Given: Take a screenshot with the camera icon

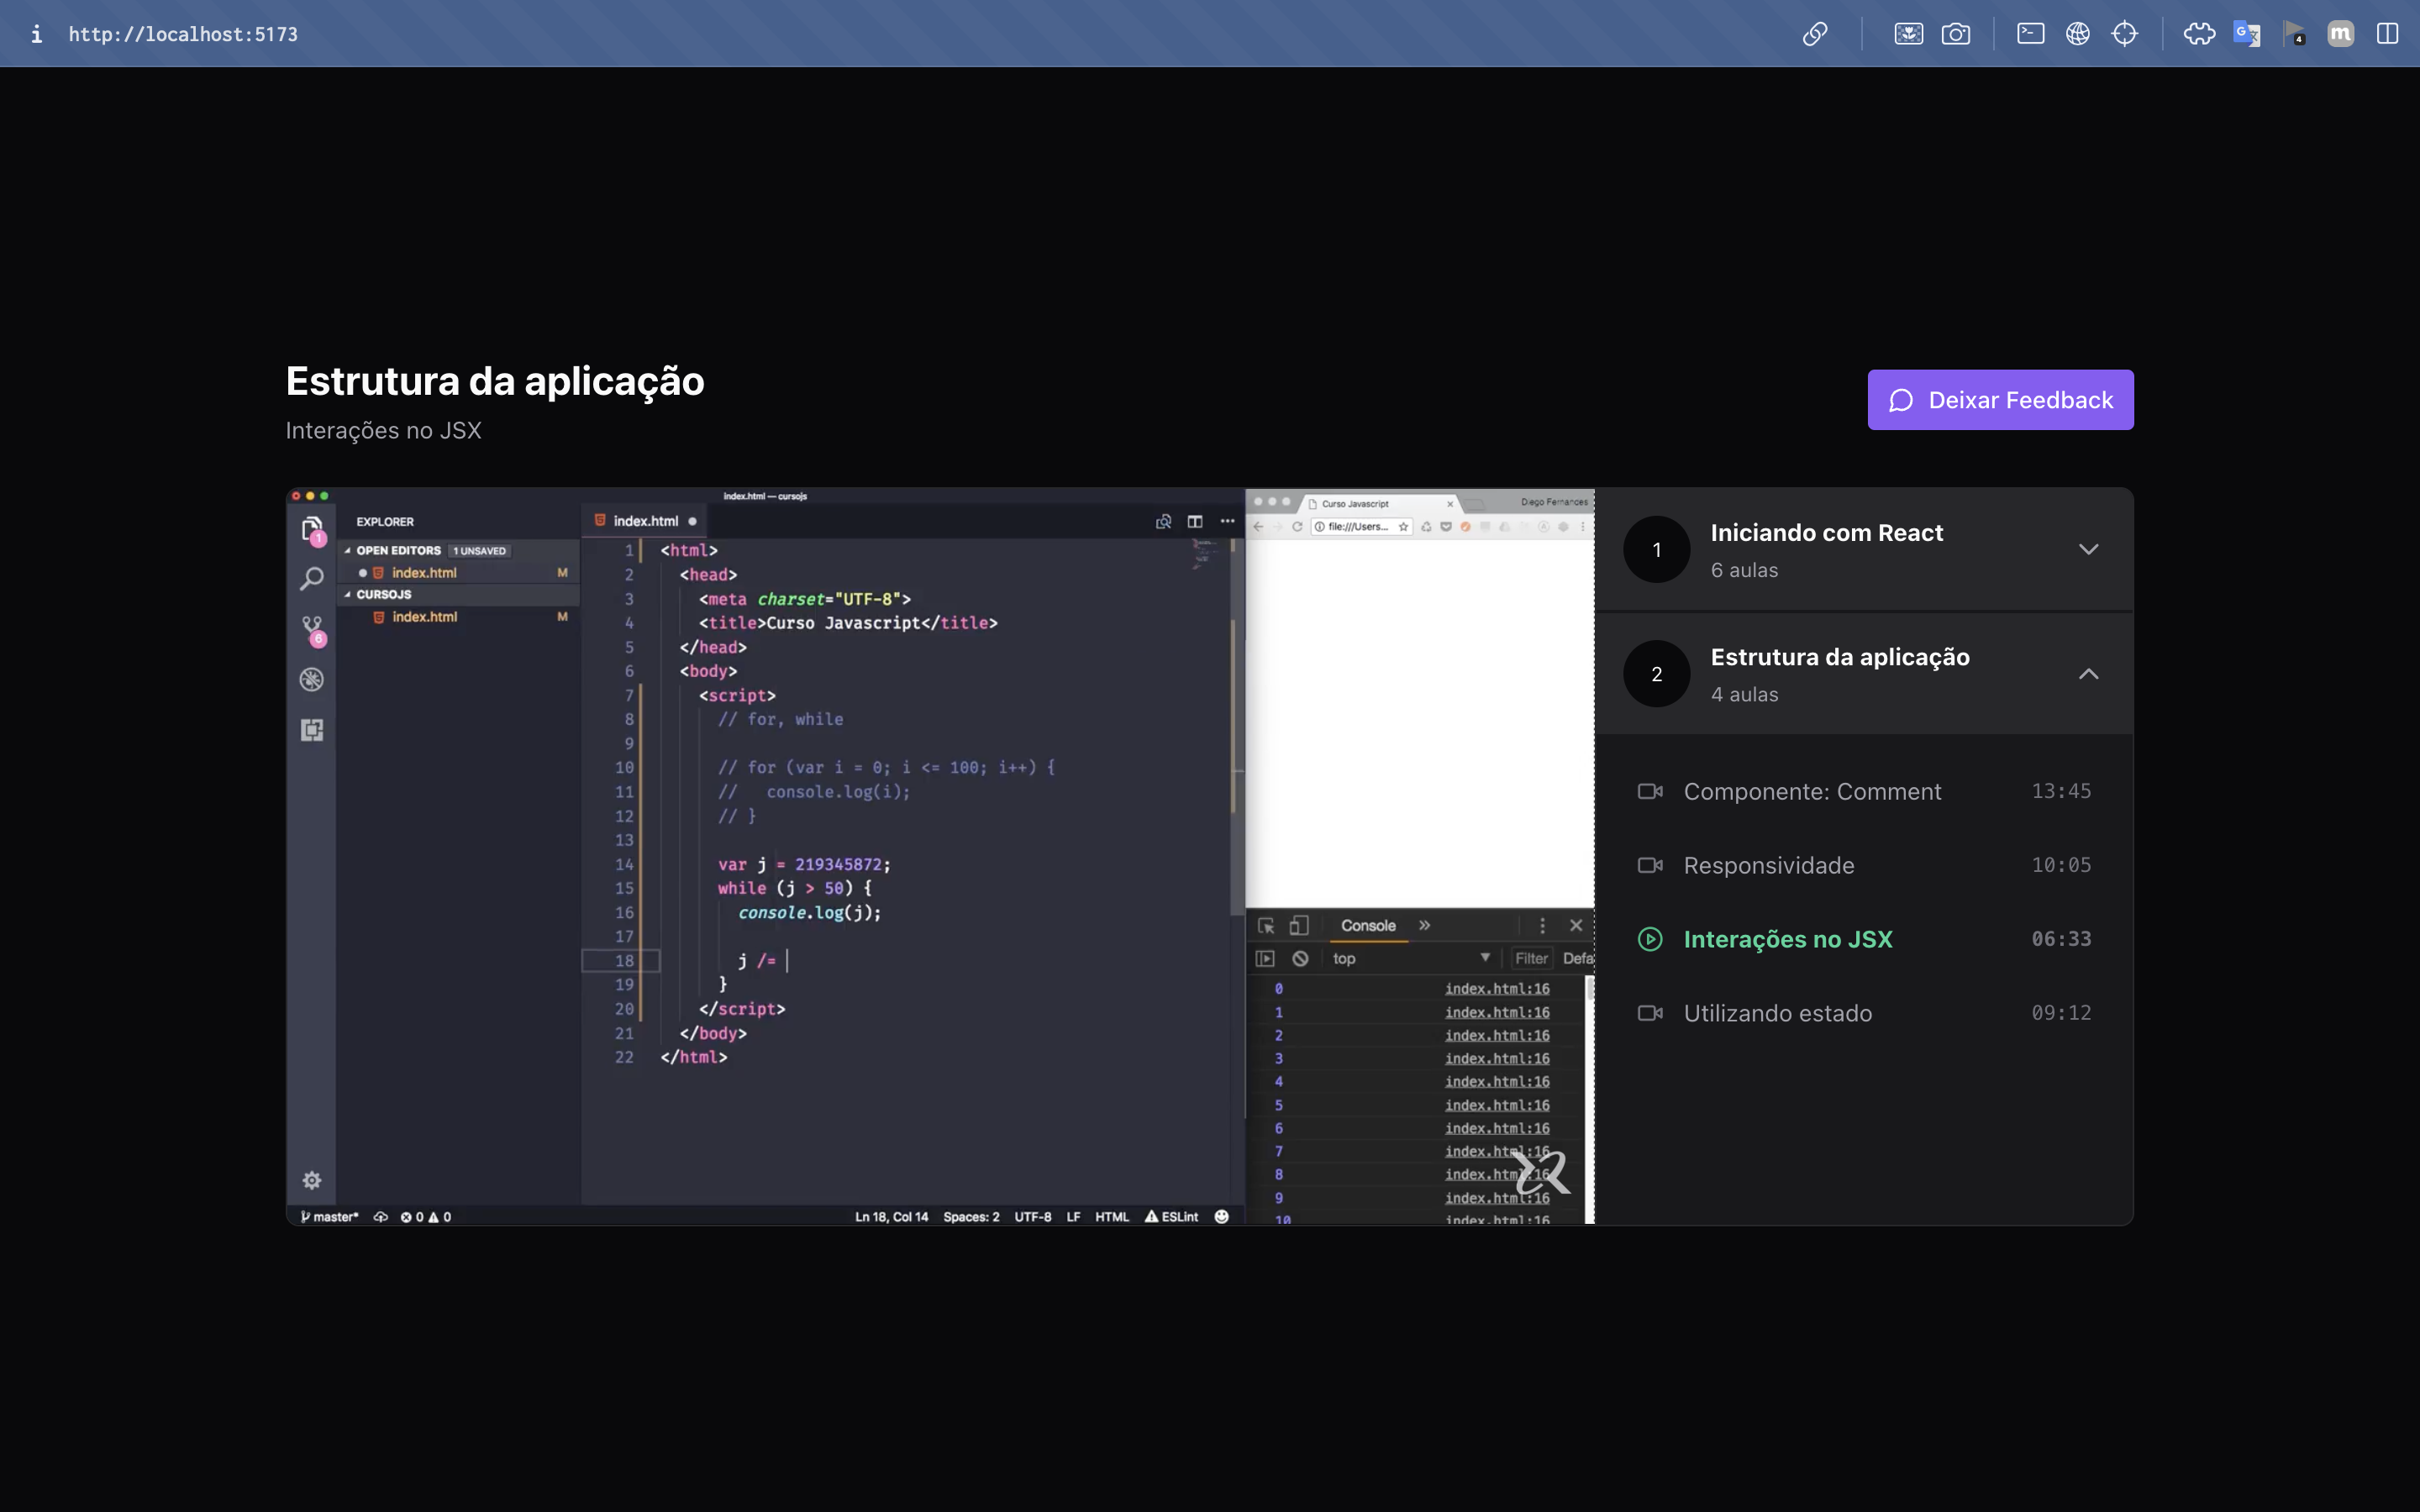Looking at the screenshot, I should (x=1956, y=34).
